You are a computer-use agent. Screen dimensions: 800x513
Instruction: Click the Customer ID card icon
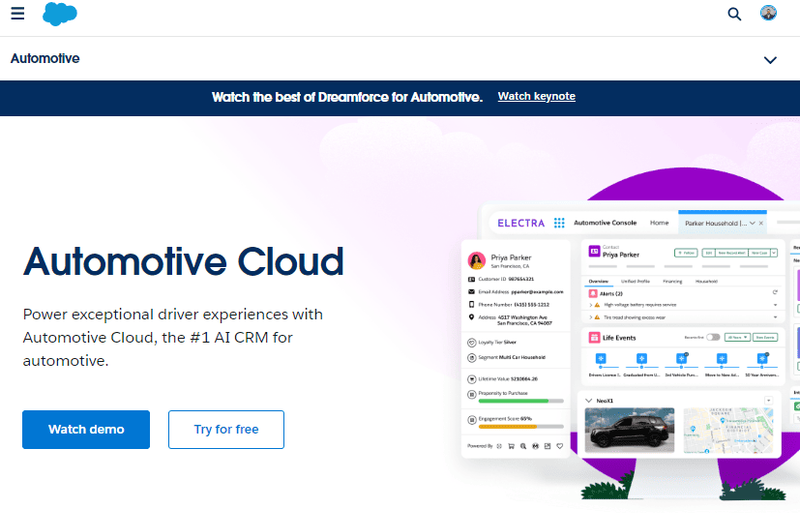[471, 279]
